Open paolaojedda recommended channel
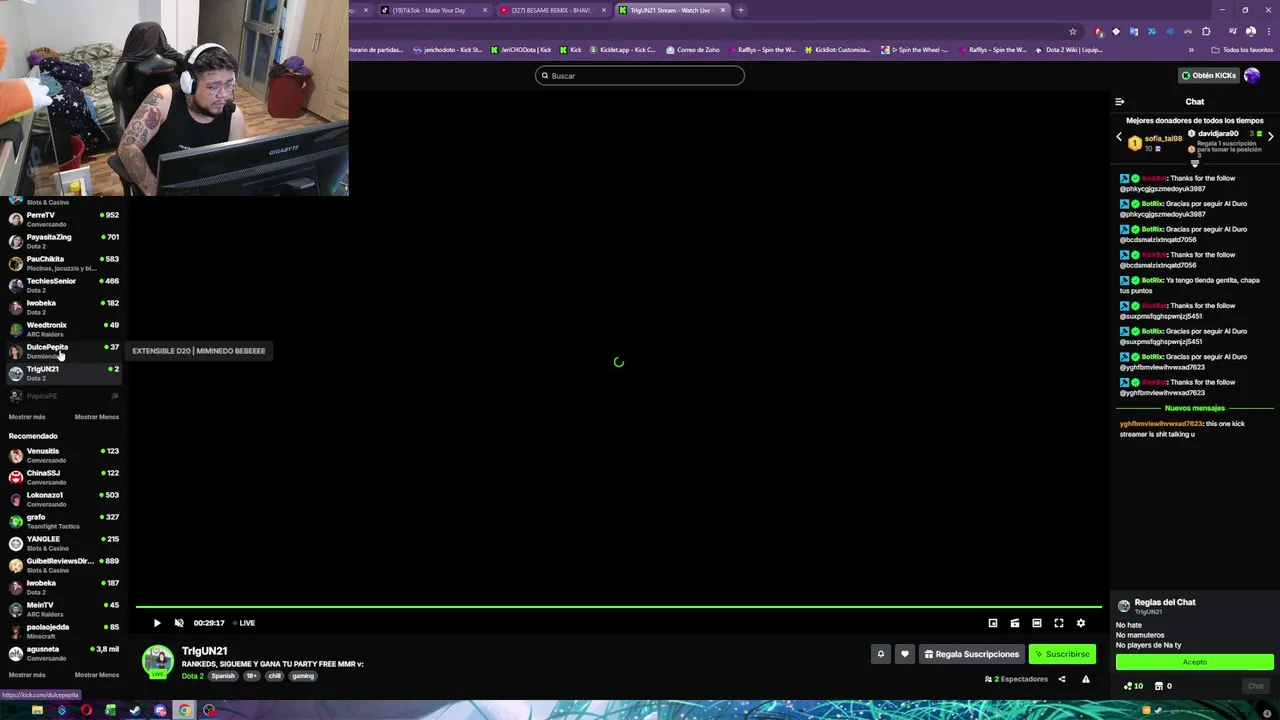 click(x=63, y=631)
